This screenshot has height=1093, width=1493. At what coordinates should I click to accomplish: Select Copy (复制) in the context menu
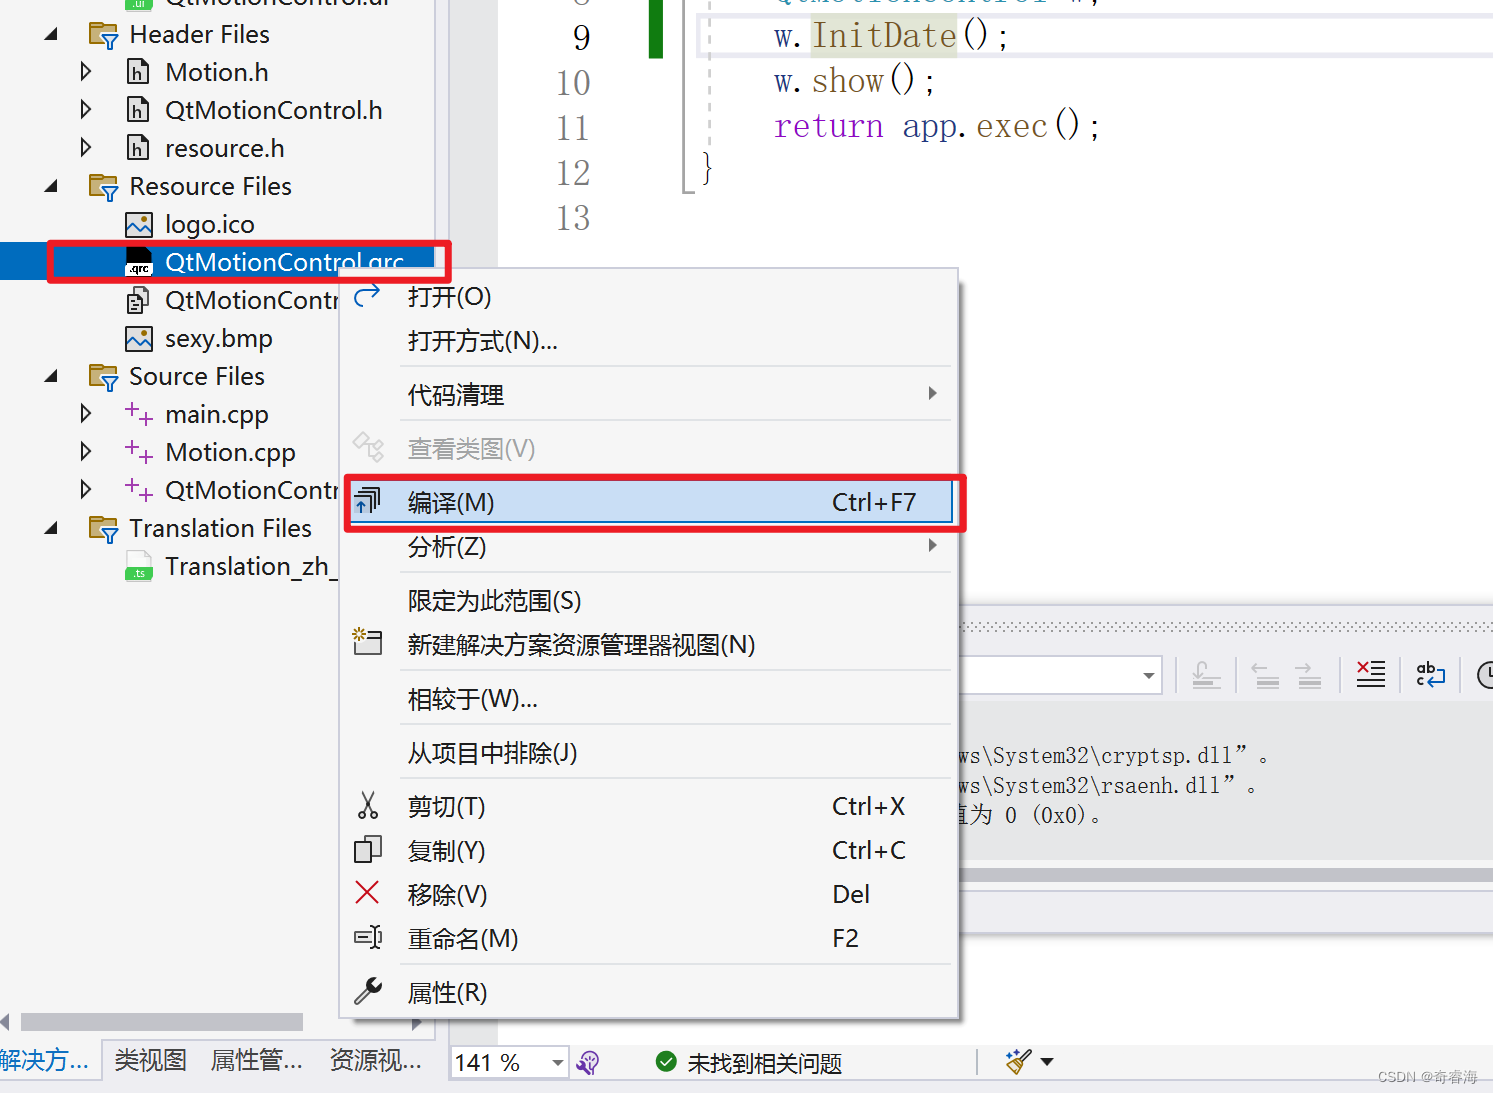(x=650, y=851)
